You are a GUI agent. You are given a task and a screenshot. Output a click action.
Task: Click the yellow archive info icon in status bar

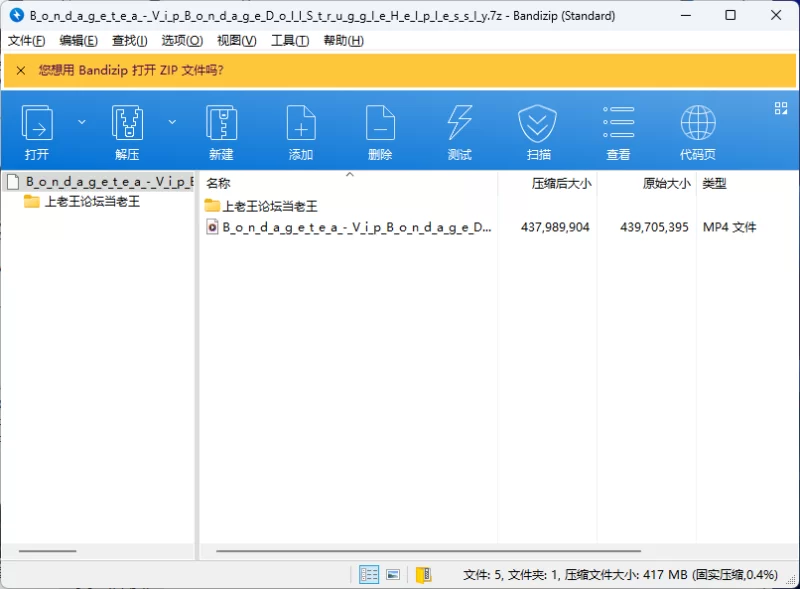pos(423,575)
